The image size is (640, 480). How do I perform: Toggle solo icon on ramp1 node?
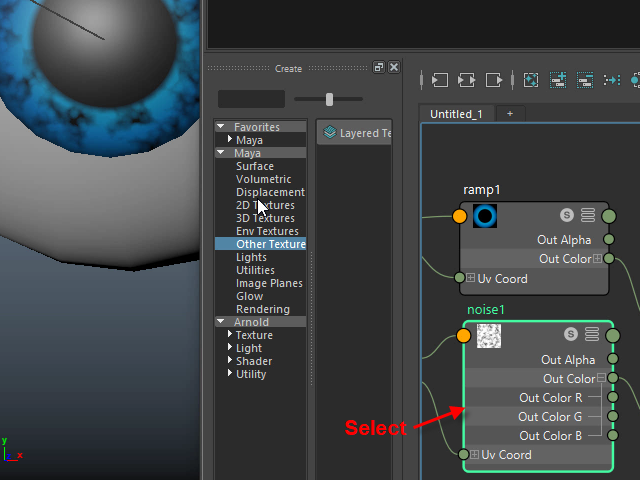coord(567,215)
